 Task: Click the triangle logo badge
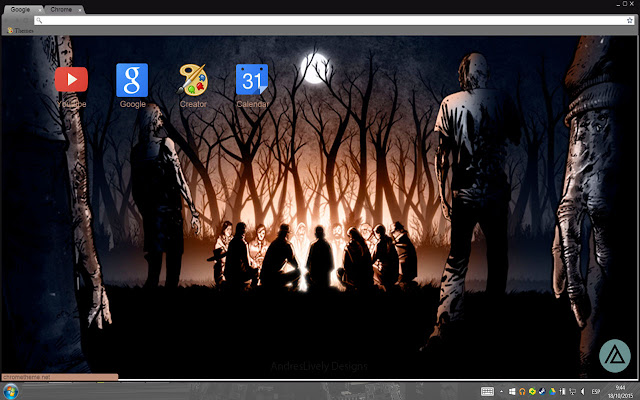coord(615,356)
